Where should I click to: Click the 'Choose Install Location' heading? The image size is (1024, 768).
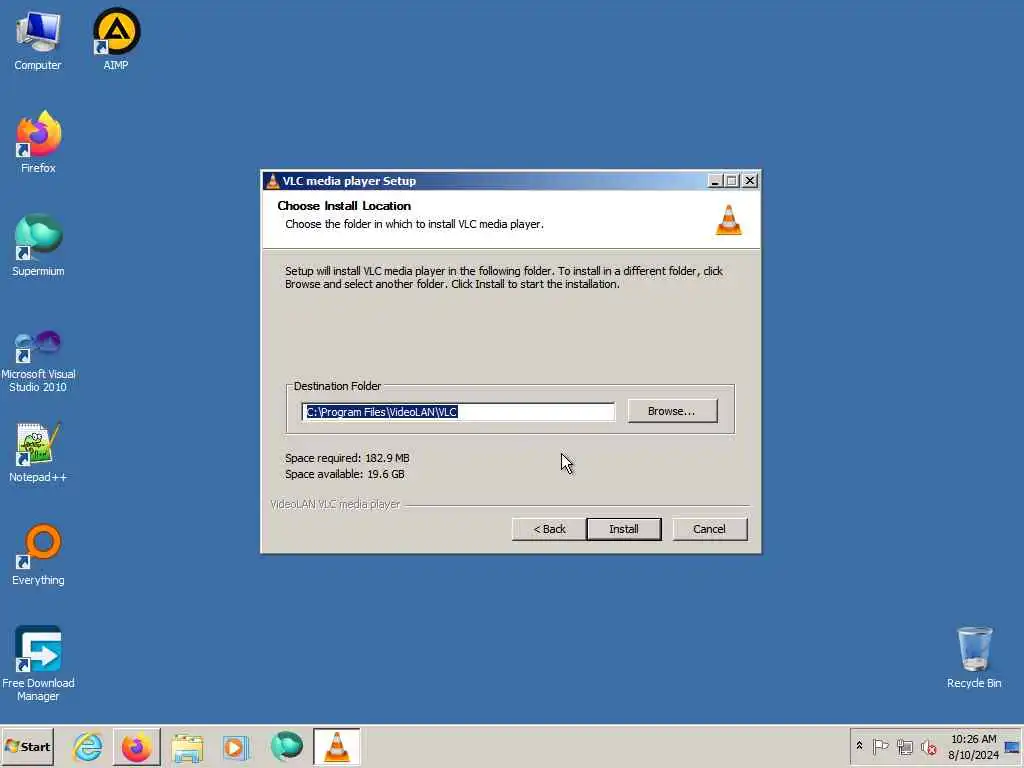[x=344, y=206]
